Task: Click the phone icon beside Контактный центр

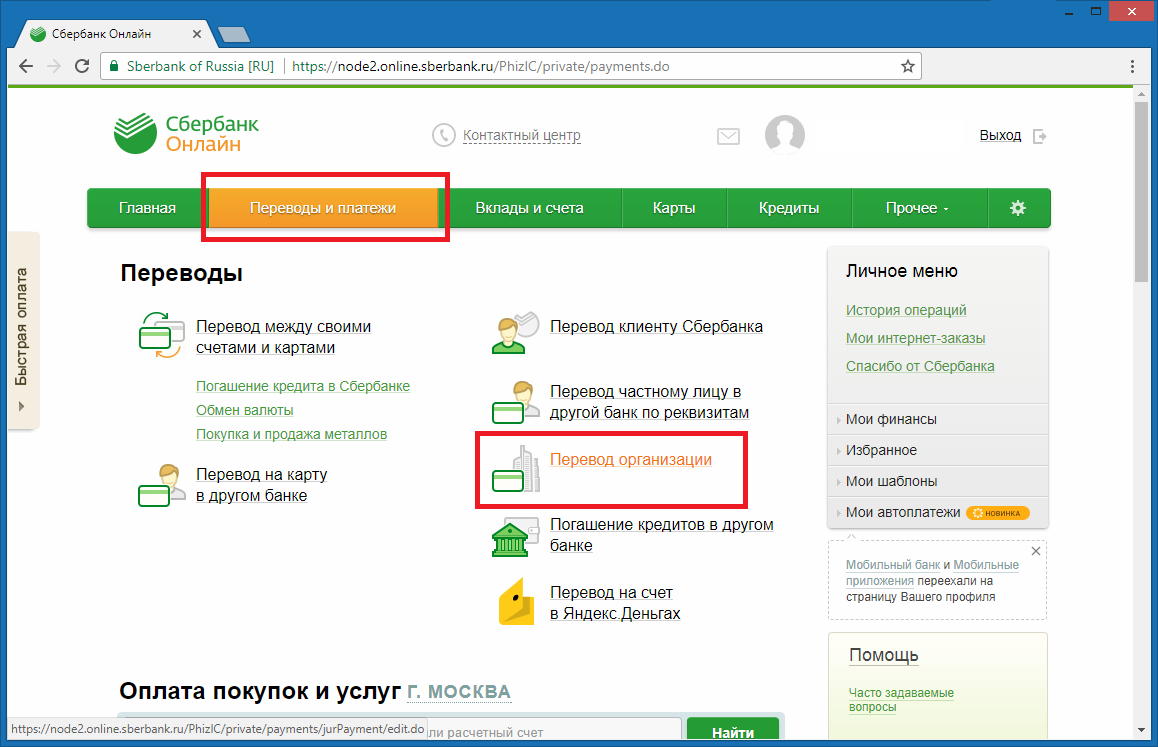Action: 443,135
